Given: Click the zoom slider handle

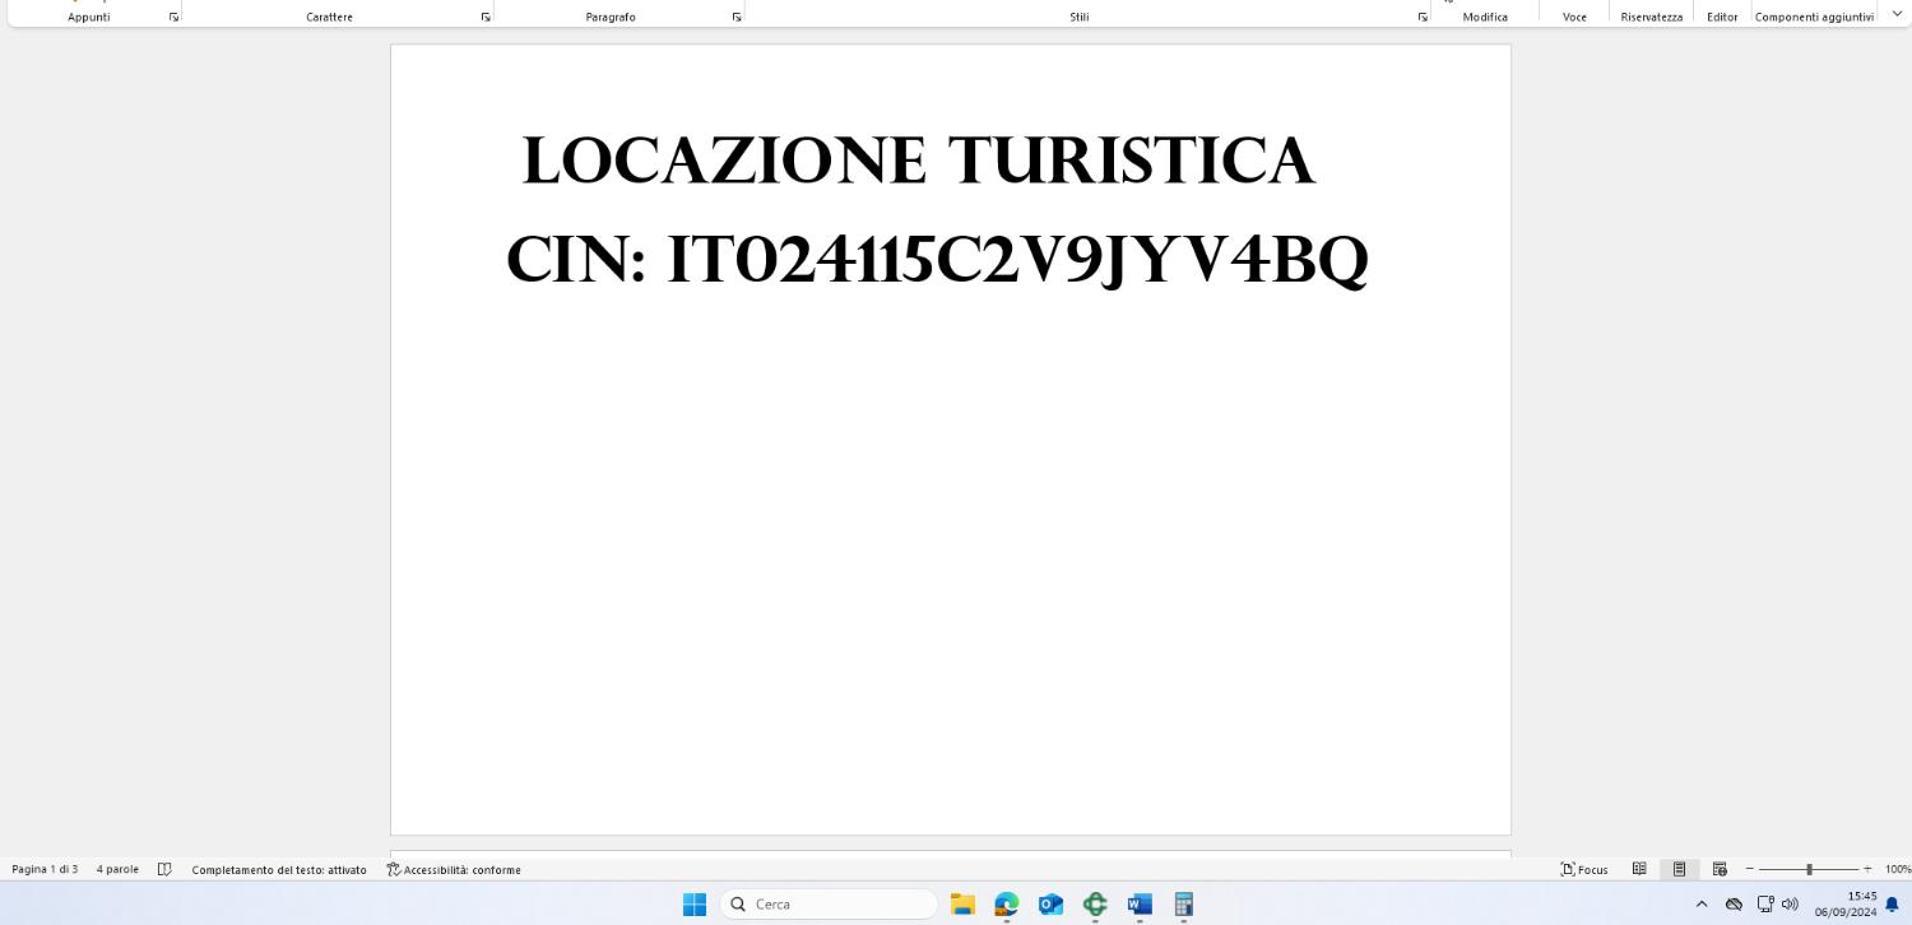Looking at the screenshot, I should tap(1809, 869).
